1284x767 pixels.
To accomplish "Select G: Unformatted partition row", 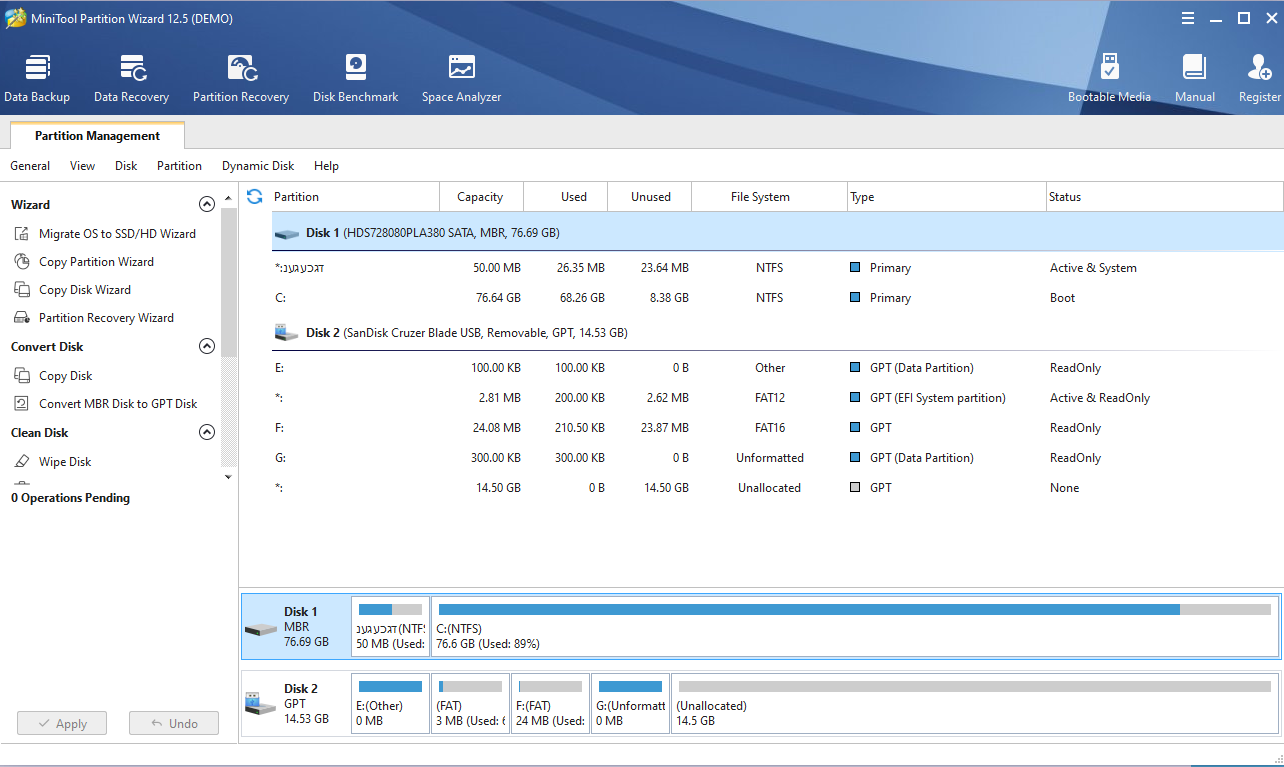I will click(777, 458).
